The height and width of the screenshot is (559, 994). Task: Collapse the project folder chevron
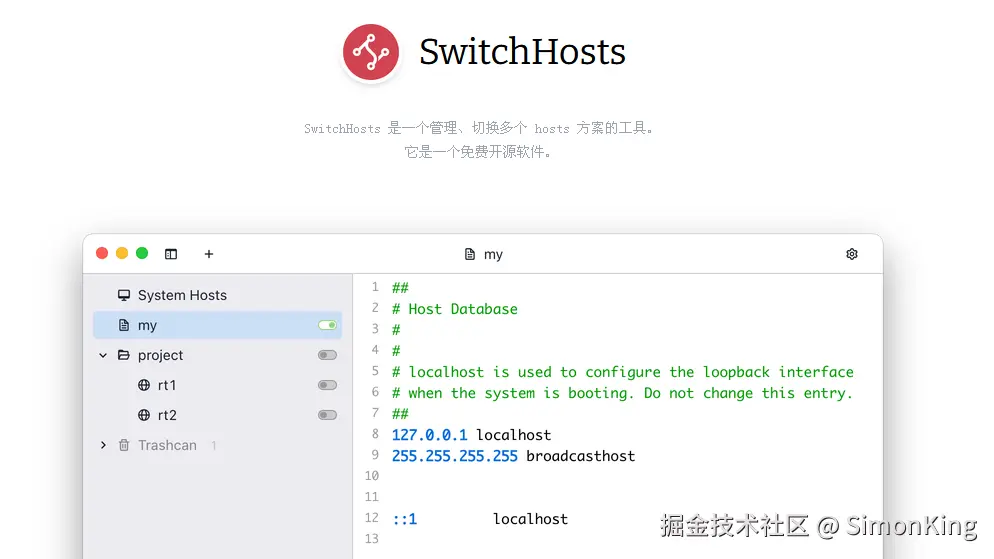103,356
